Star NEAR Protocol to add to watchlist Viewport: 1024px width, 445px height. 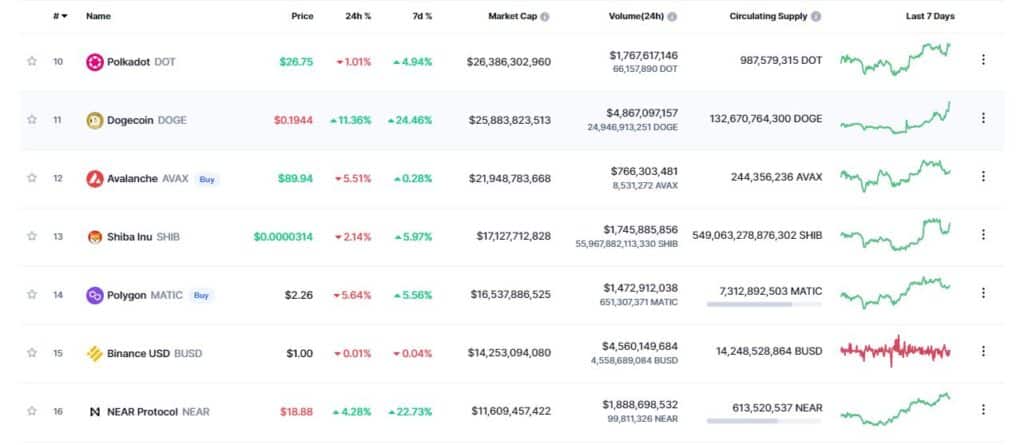(x=31, y=411)
